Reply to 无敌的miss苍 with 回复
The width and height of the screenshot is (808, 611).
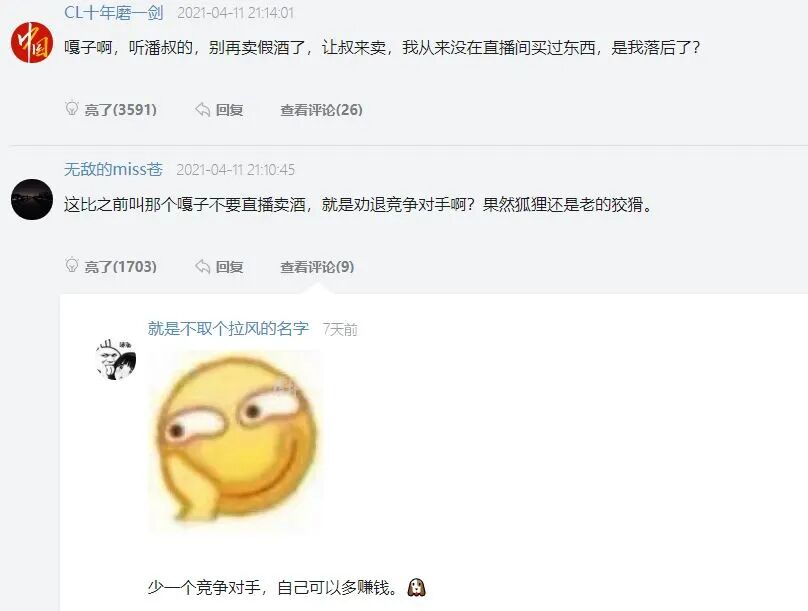coord(219,267)
